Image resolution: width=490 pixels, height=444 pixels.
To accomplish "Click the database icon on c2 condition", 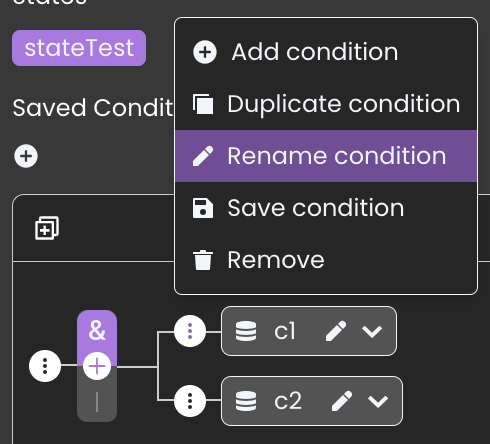I will point(246,401).
